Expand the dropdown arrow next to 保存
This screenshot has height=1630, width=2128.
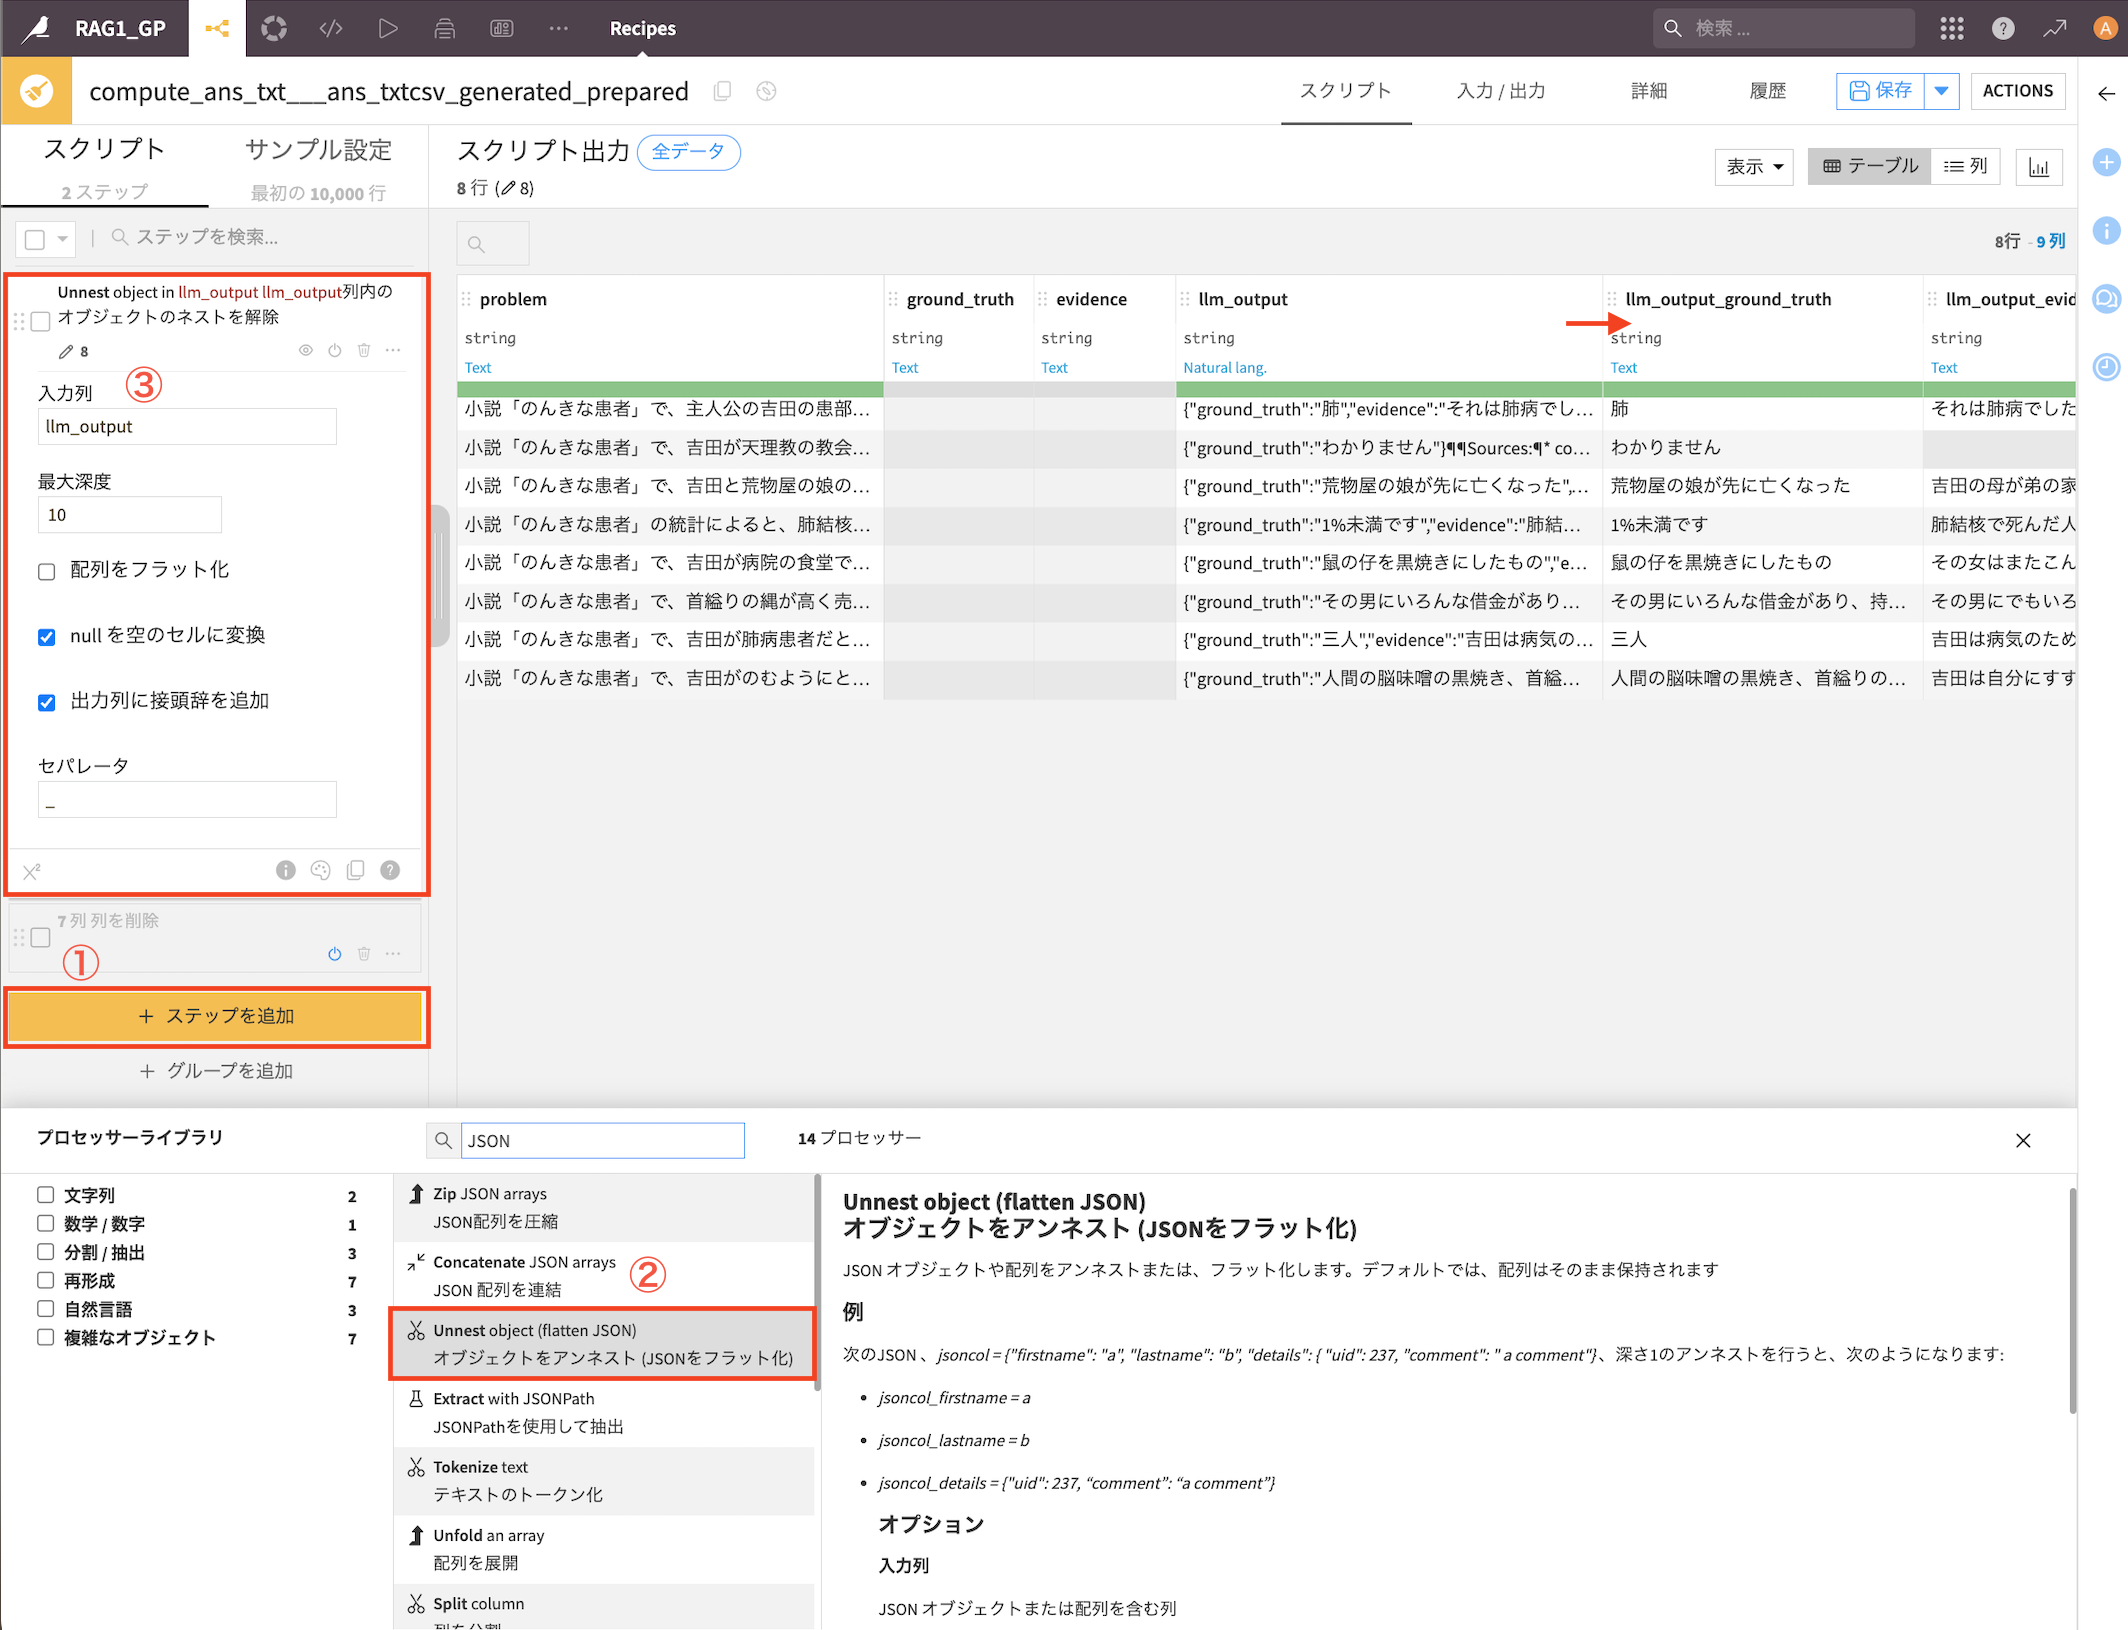click(x=1941, y=91)
